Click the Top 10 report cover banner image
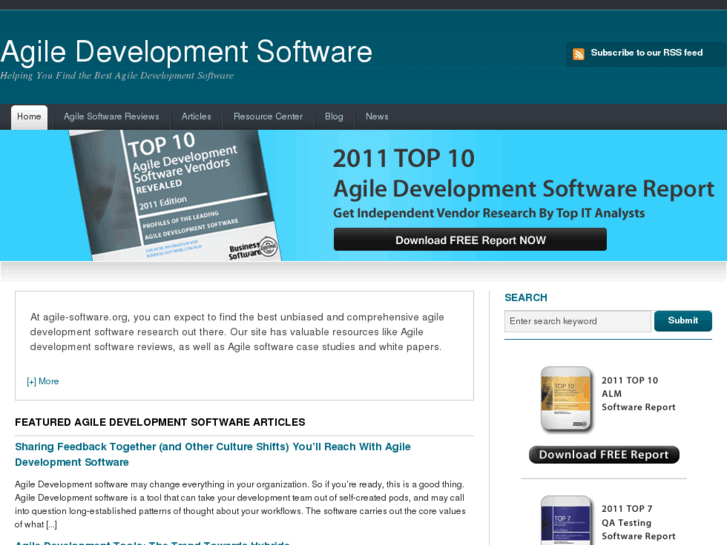The height and width of the screenshot is (545, 727). click(x=175, y=195)
